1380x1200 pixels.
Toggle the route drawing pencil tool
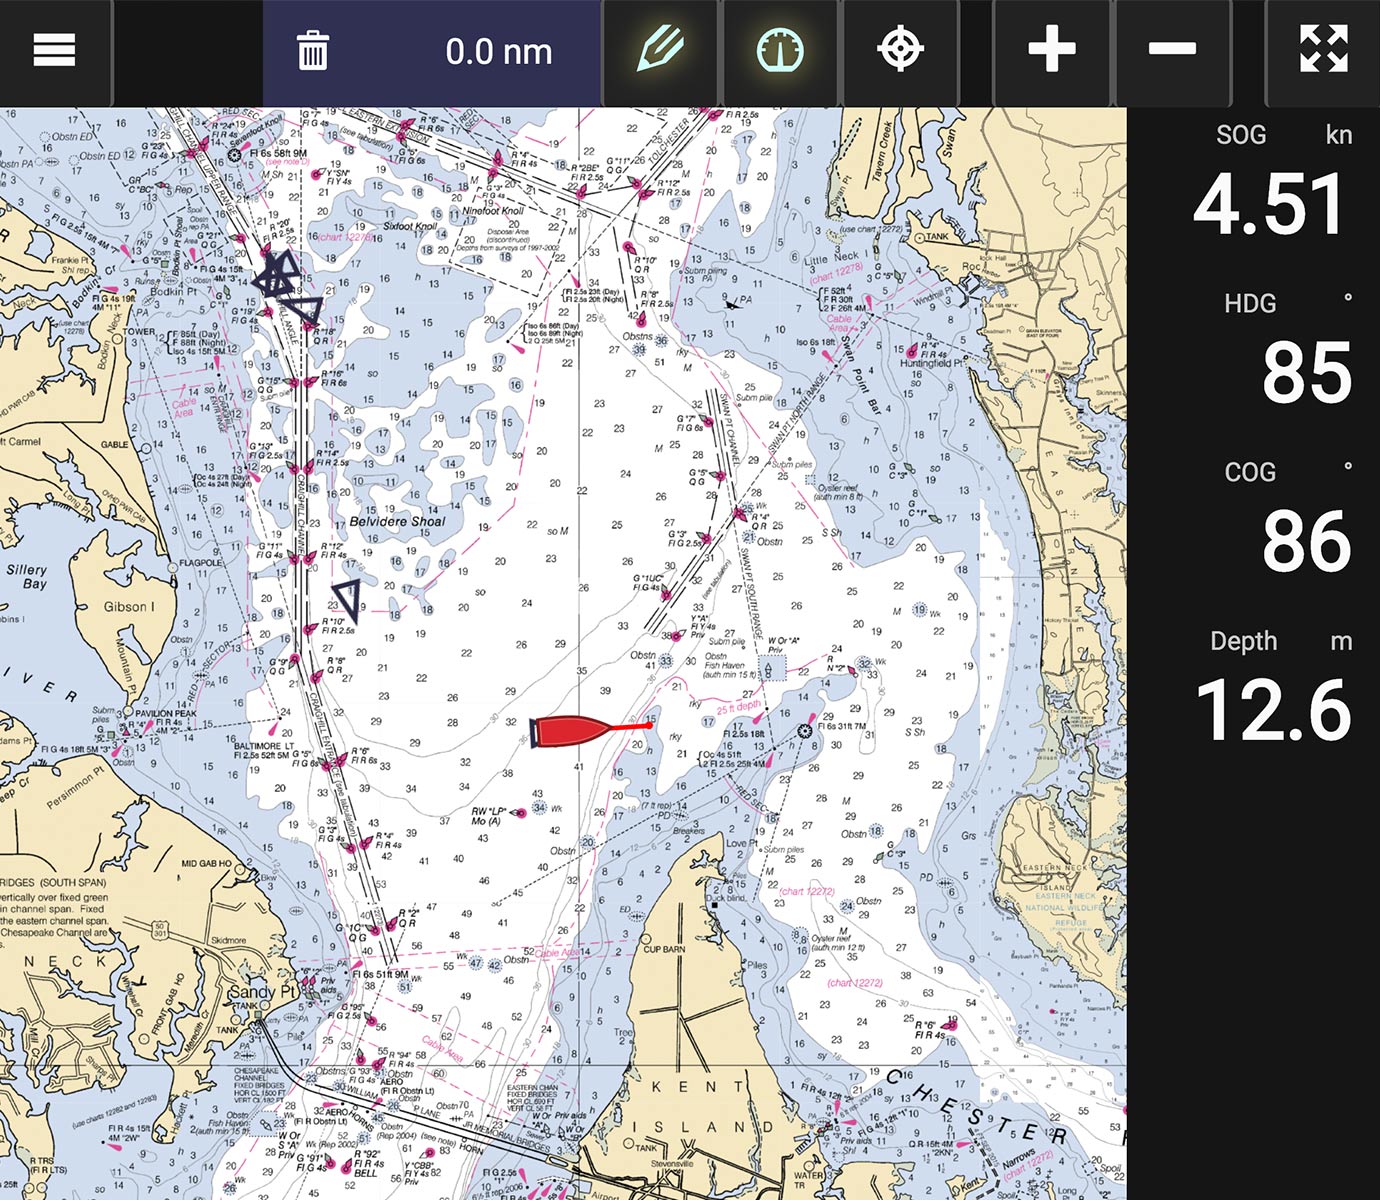(659, 46)
